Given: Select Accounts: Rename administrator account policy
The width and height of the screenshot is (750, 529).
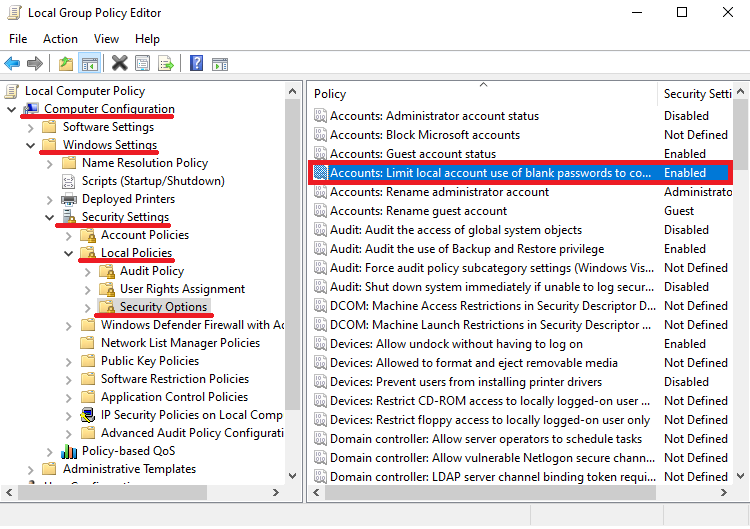Looking at the screenshot, I should coord(439,192).
